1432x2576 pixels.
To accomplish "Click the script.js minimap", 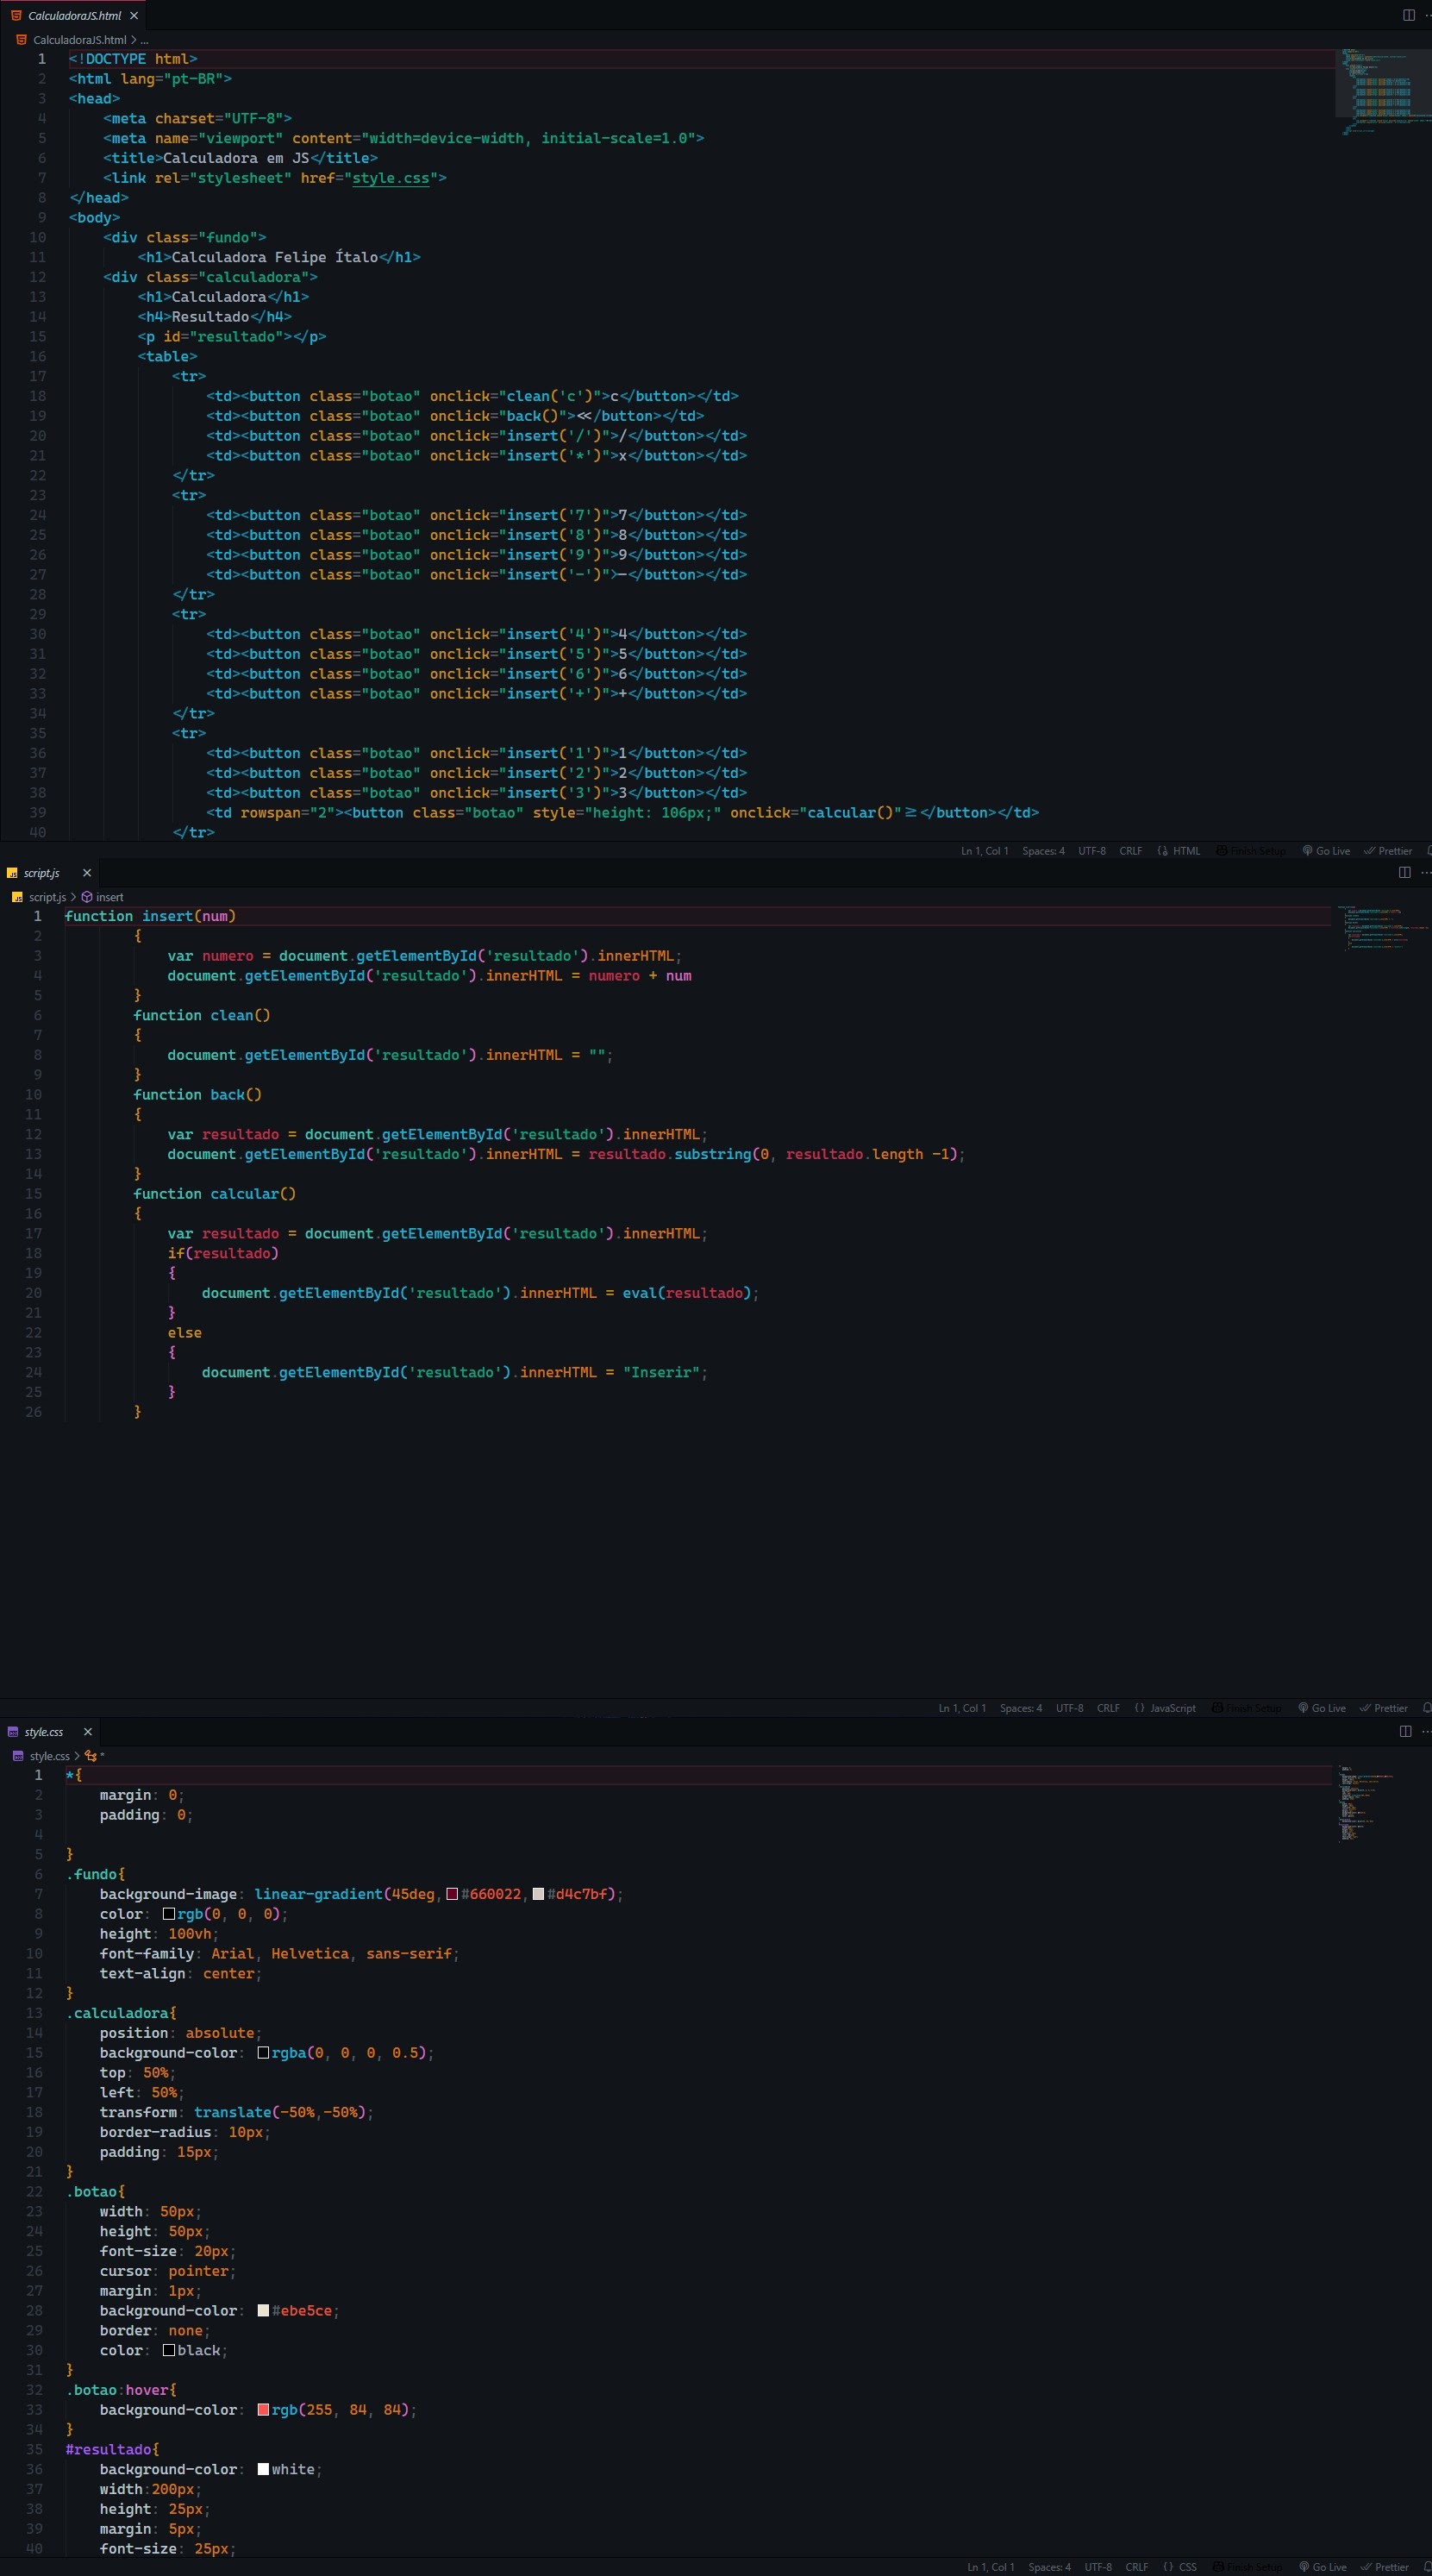I will point(1382,928).
